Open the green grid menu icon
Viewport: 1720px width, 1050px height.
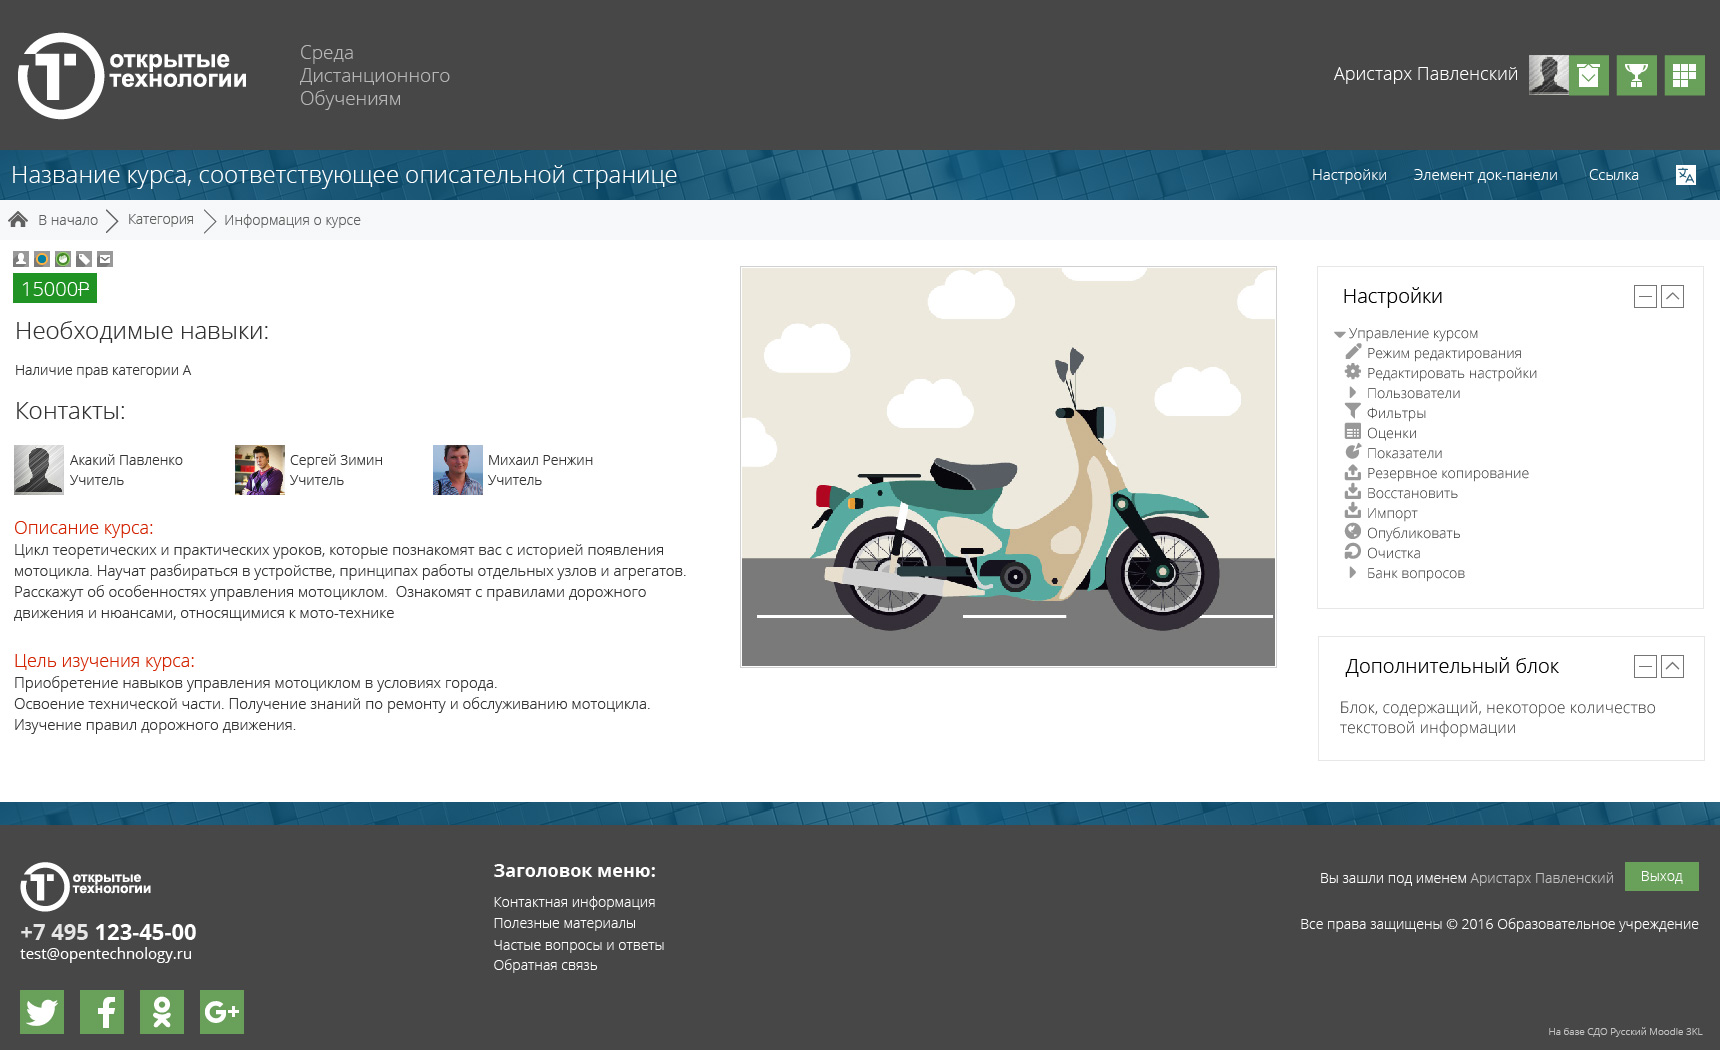tap(1684, 75)
